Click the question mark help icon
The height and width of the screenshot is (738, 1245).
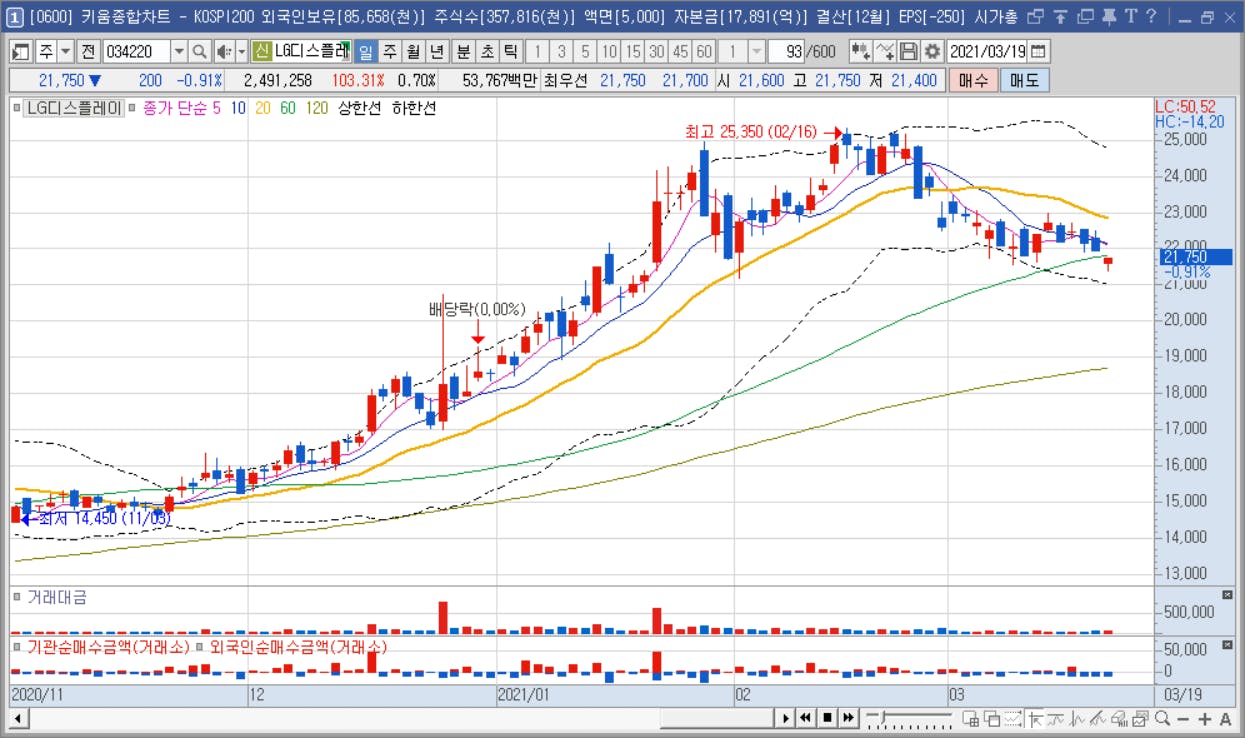1152,17
